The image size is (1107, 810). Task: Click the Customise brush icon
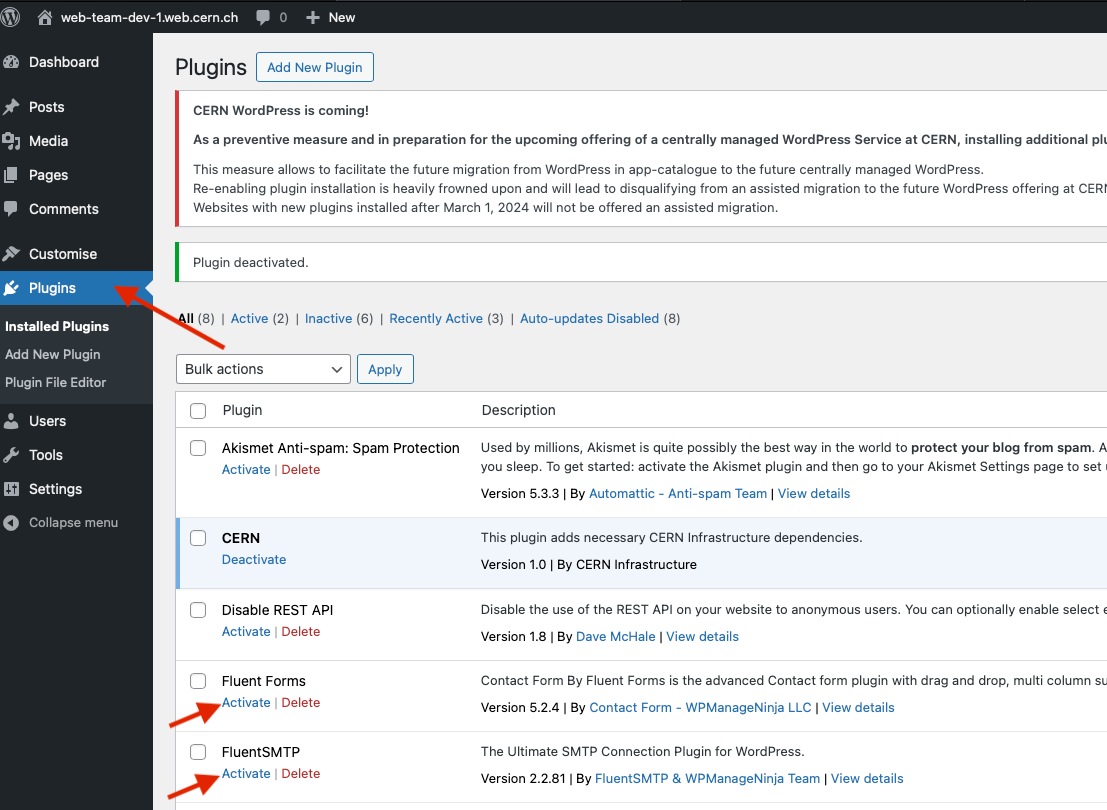click(11, 254)
